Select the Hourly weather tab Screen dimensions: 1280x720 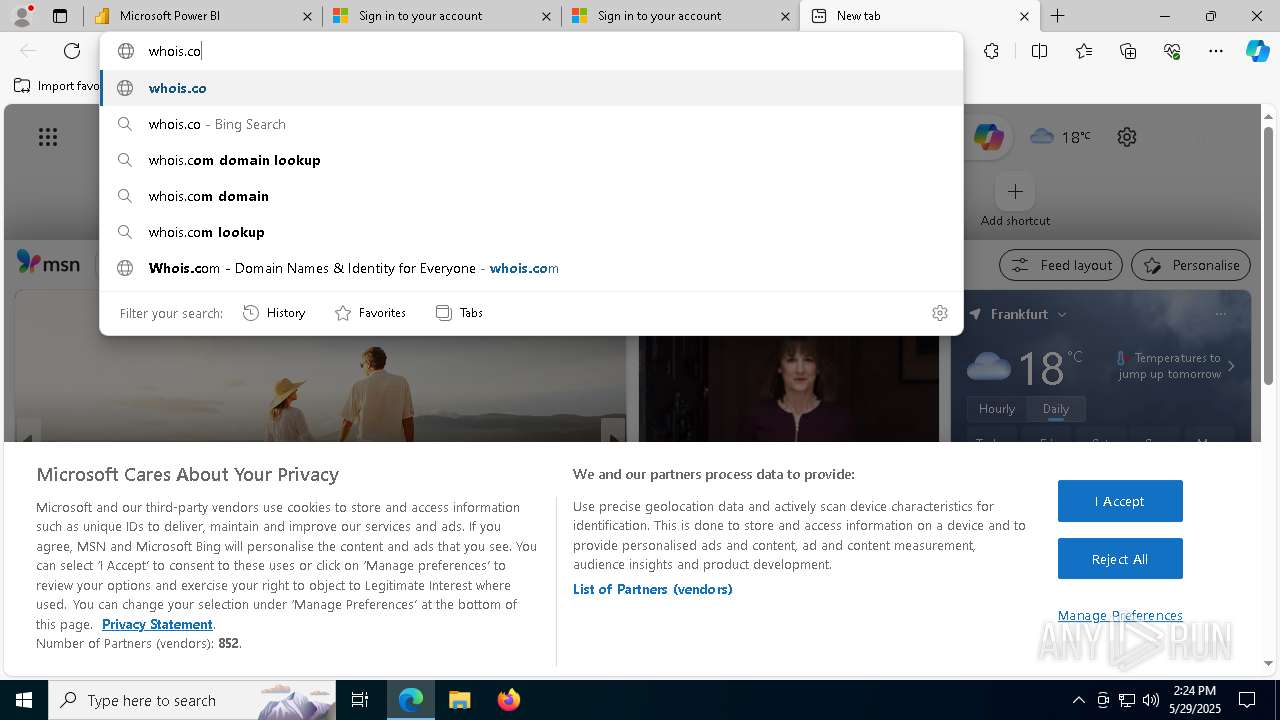[x=997, y=409]
